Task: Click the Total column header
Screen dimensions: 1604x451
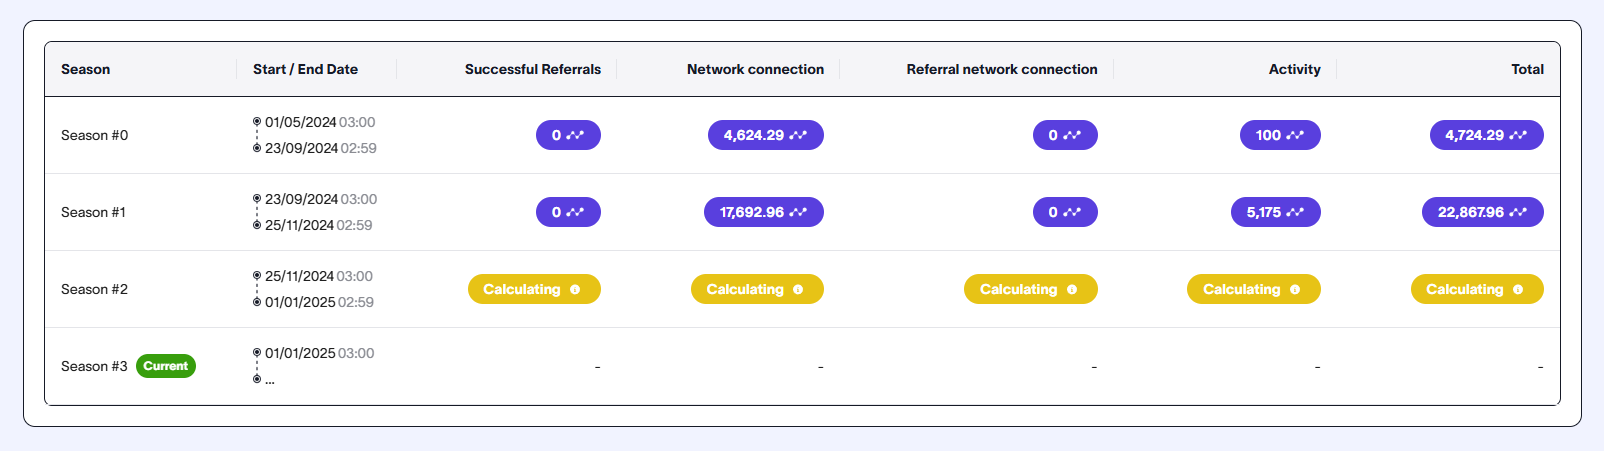Action: tap(1527, 69)
